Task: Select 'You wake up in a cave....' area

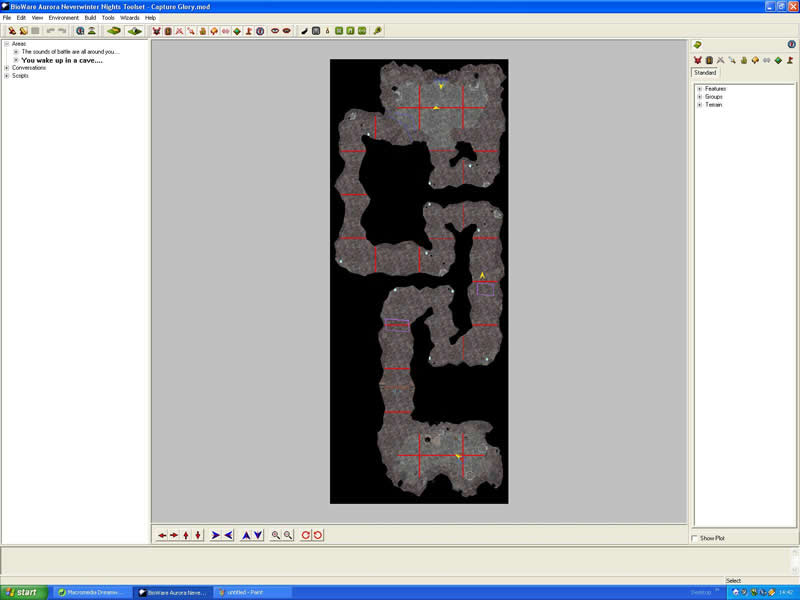Action: click(x=62, y=60)
